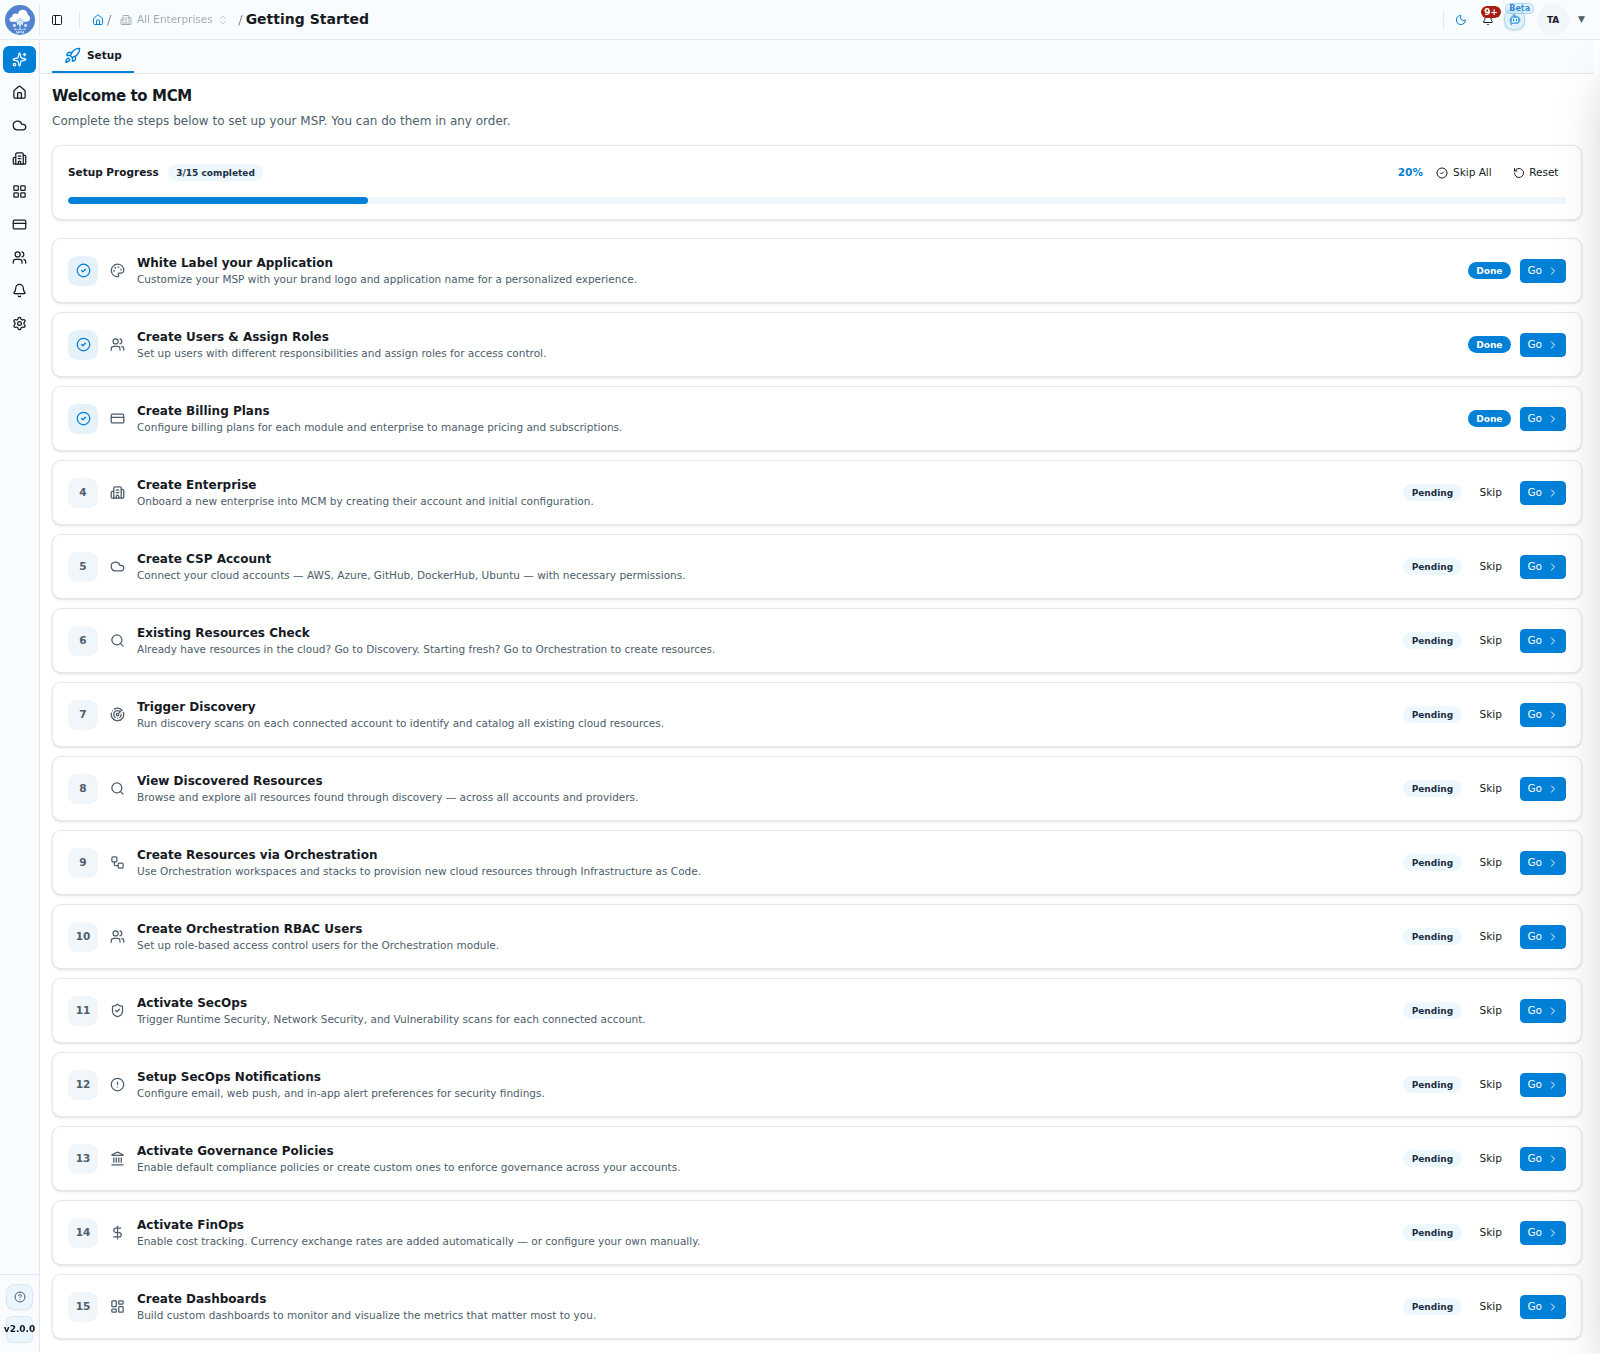Click the help question mark icon
This screenshot has width=1600, height=1354.
click(x=19, y=1297)
